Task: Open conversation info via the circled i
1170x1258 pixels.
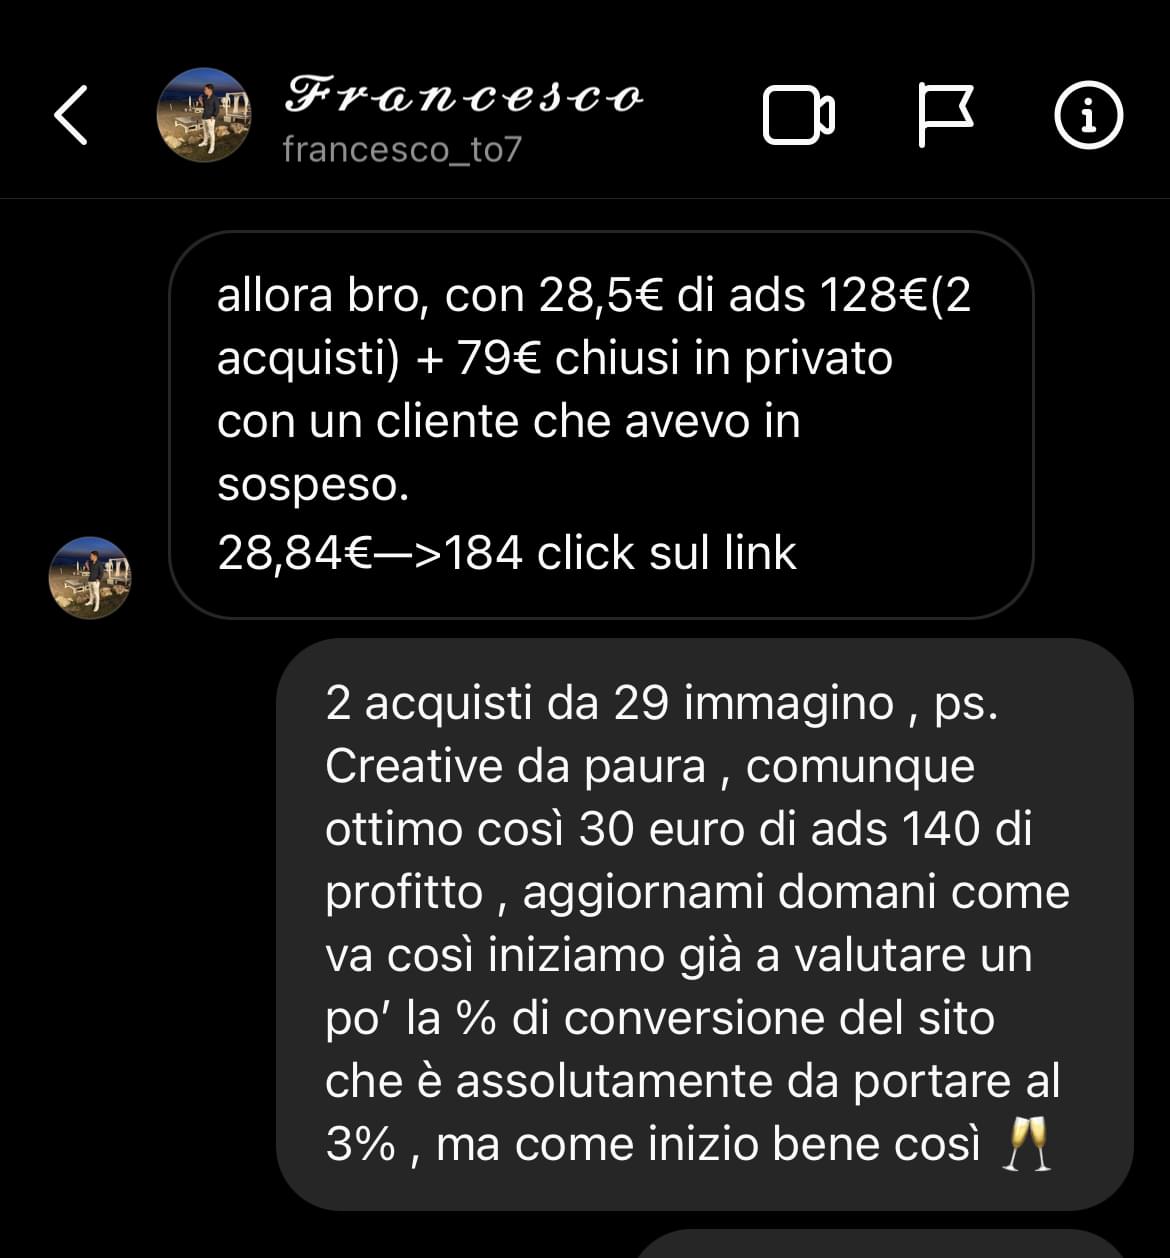Action: [x=1089, y=115]
